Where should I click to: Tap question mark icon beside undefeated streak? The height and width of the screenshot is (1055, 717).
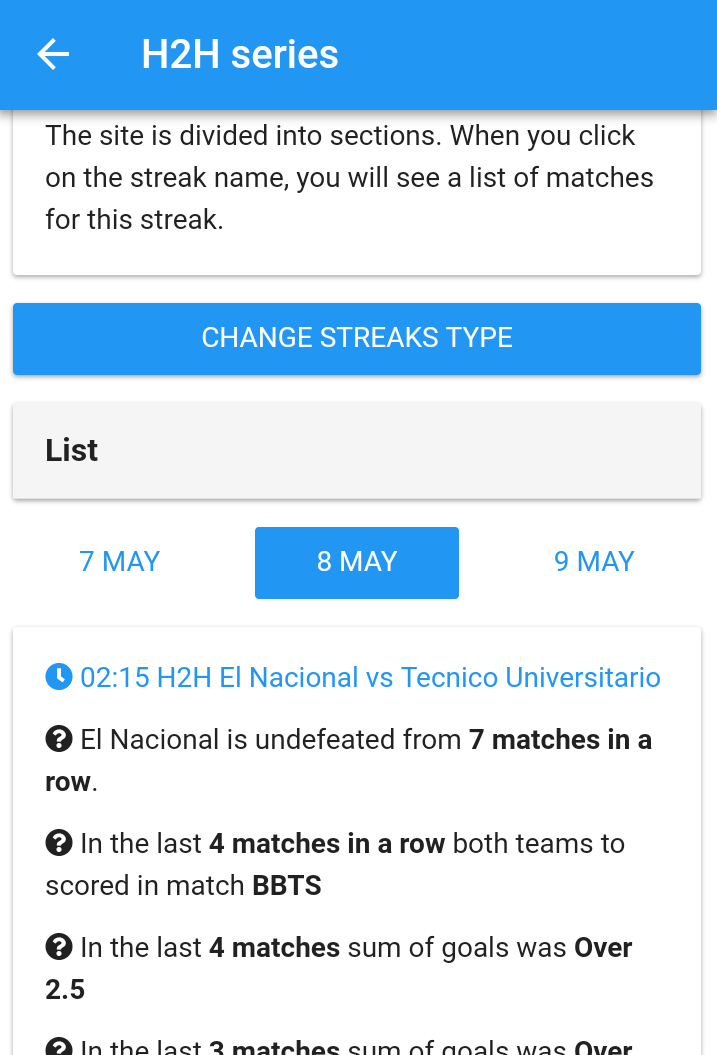tap(59, 740)
